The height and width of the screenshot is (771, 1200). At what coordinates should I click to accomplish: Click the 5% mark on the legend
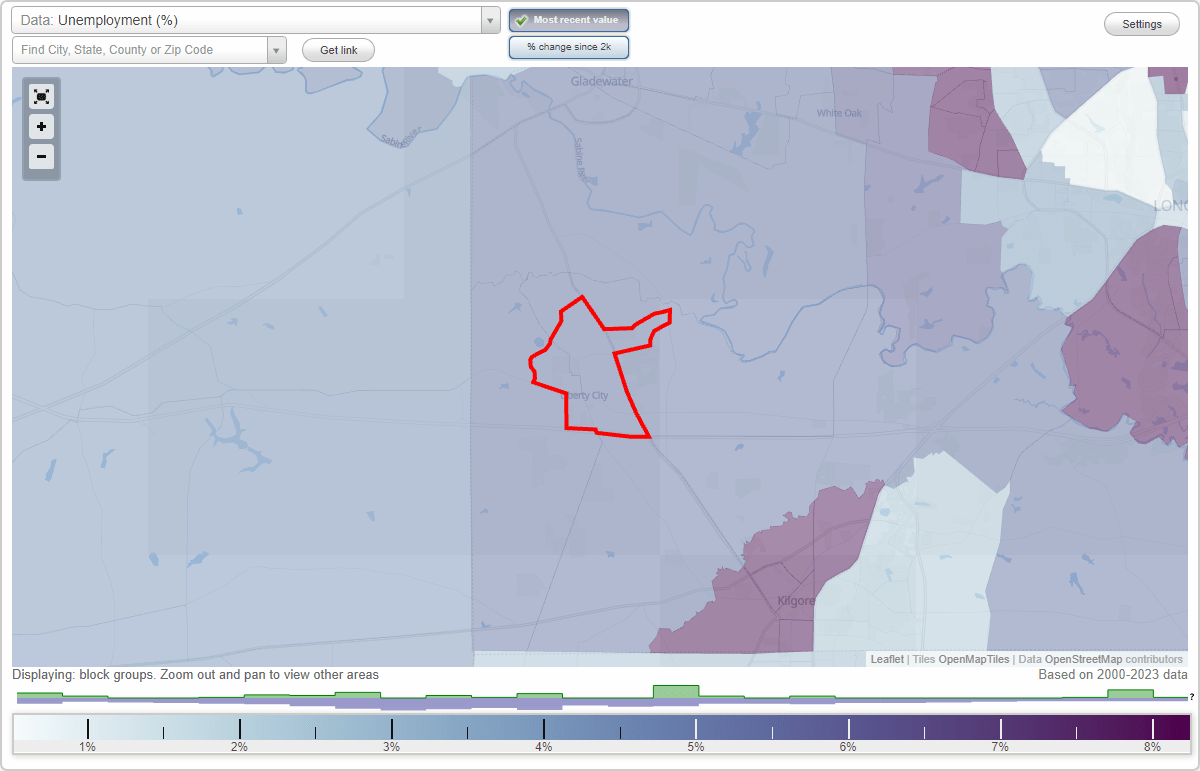pyautogui.click(x=696, y=747)
